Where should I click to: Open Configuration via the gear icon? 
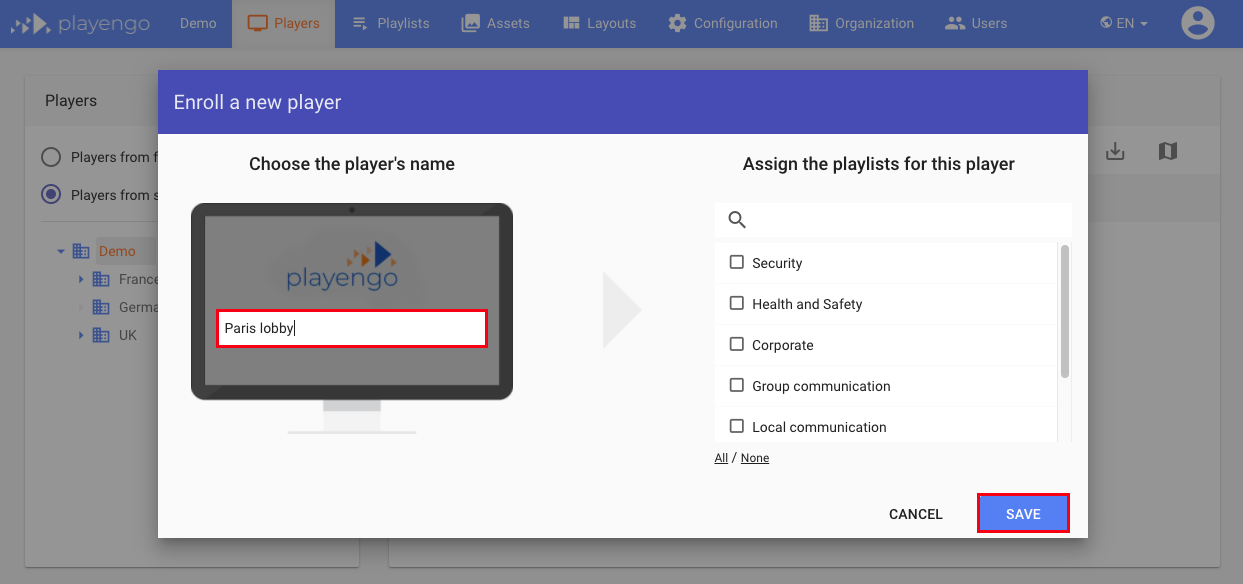click(x=674, y=22)
